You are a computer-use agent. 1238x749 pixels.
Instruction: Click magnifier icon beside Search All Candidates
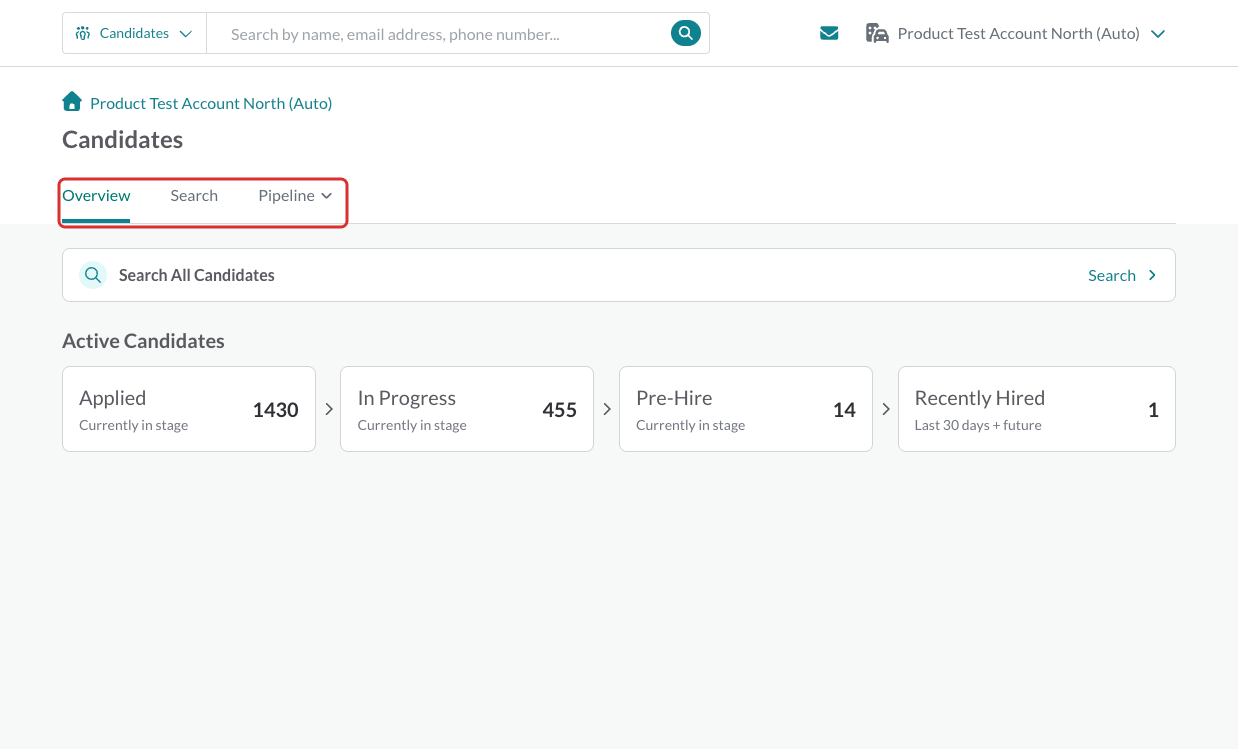click(93, 275)
